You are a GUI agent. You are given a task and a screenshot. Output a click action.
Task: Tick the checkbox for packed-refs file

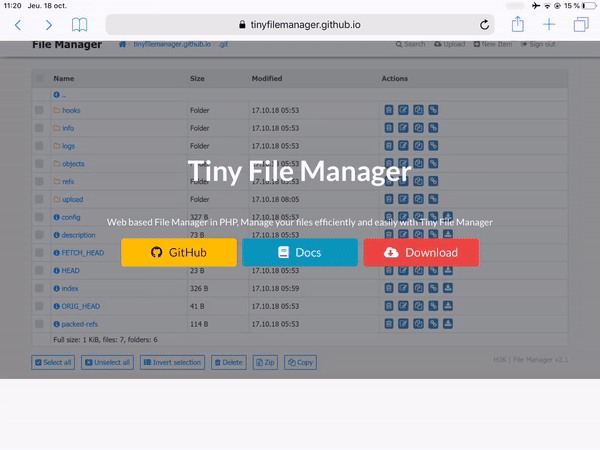click(39, 324)
